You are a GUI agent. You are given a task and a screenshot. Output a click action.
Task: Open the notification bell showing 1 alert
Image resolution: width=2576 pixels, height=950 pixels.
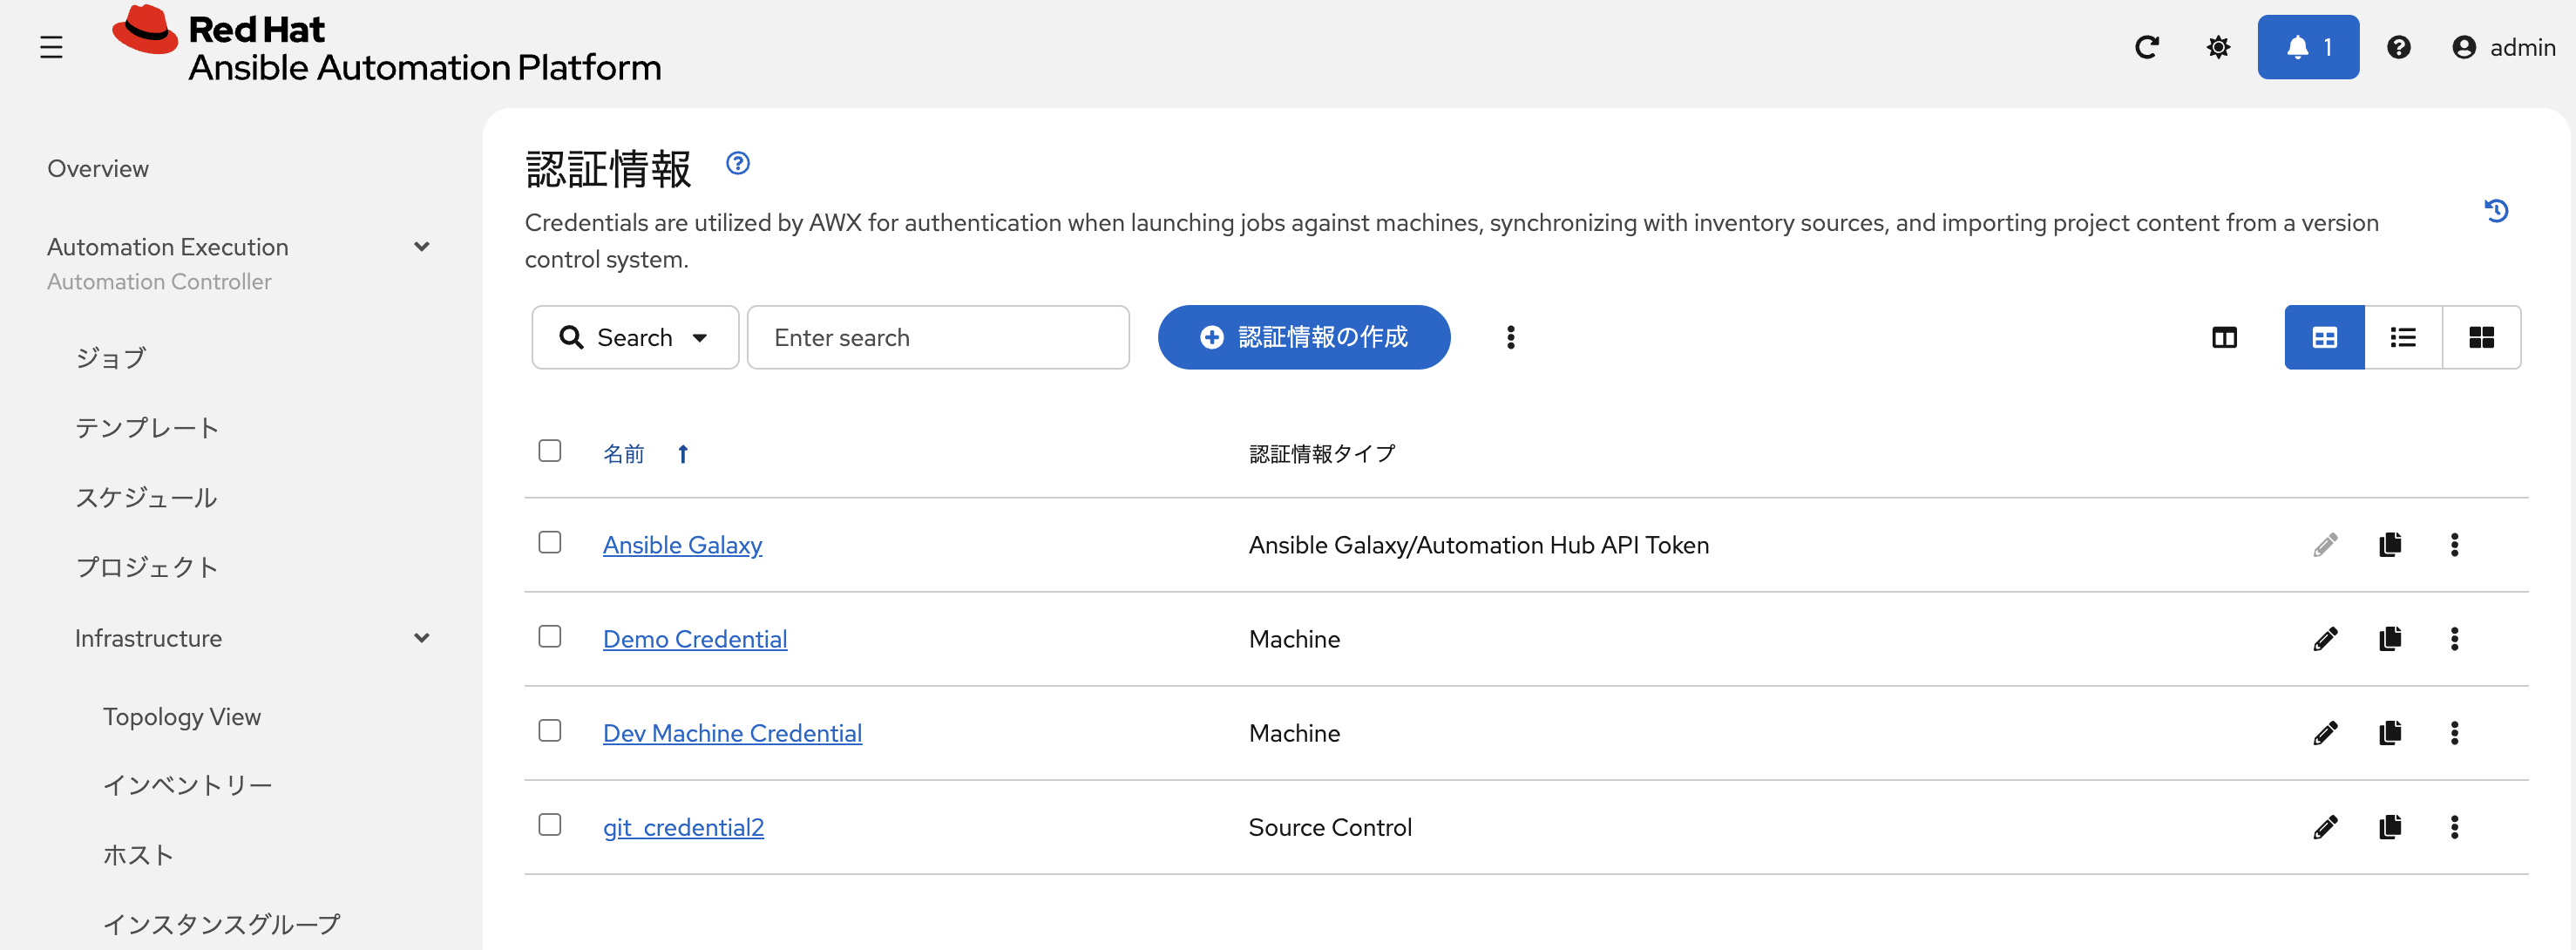[2308, 46]
